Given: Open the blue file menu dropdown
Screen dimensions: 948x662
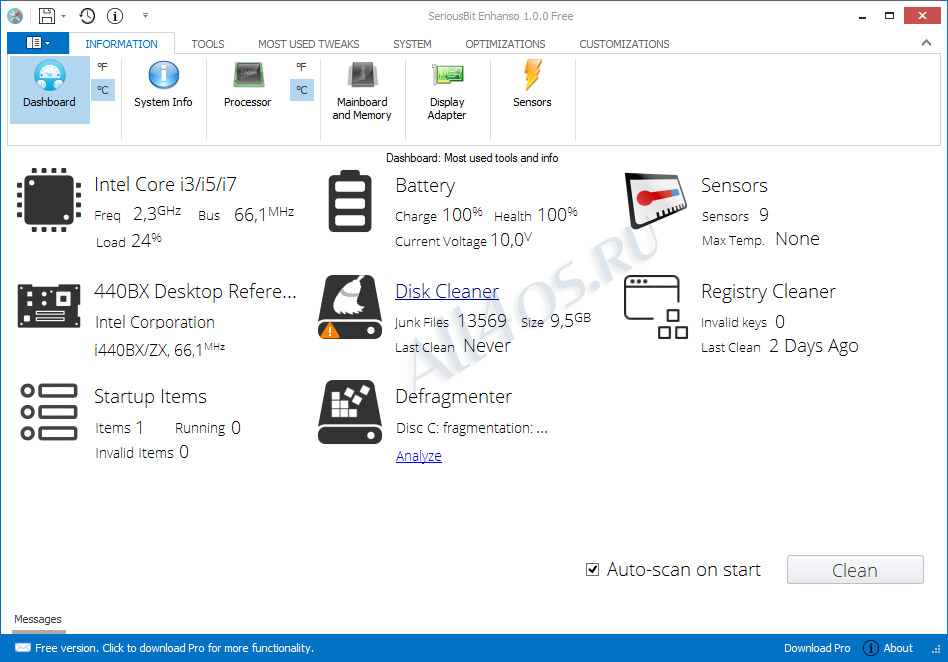Looking at the screenshot, I should [38, 43].
